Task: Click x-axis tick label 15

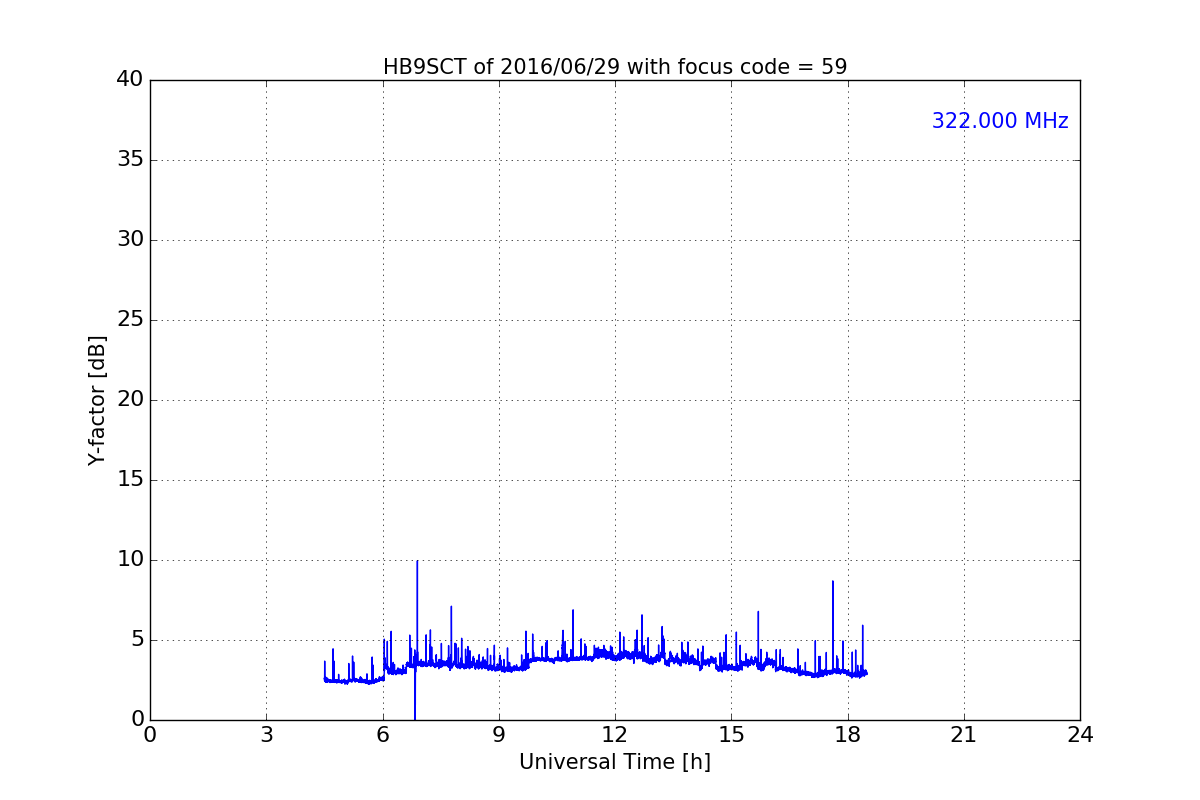Action: tap(731, 735)
